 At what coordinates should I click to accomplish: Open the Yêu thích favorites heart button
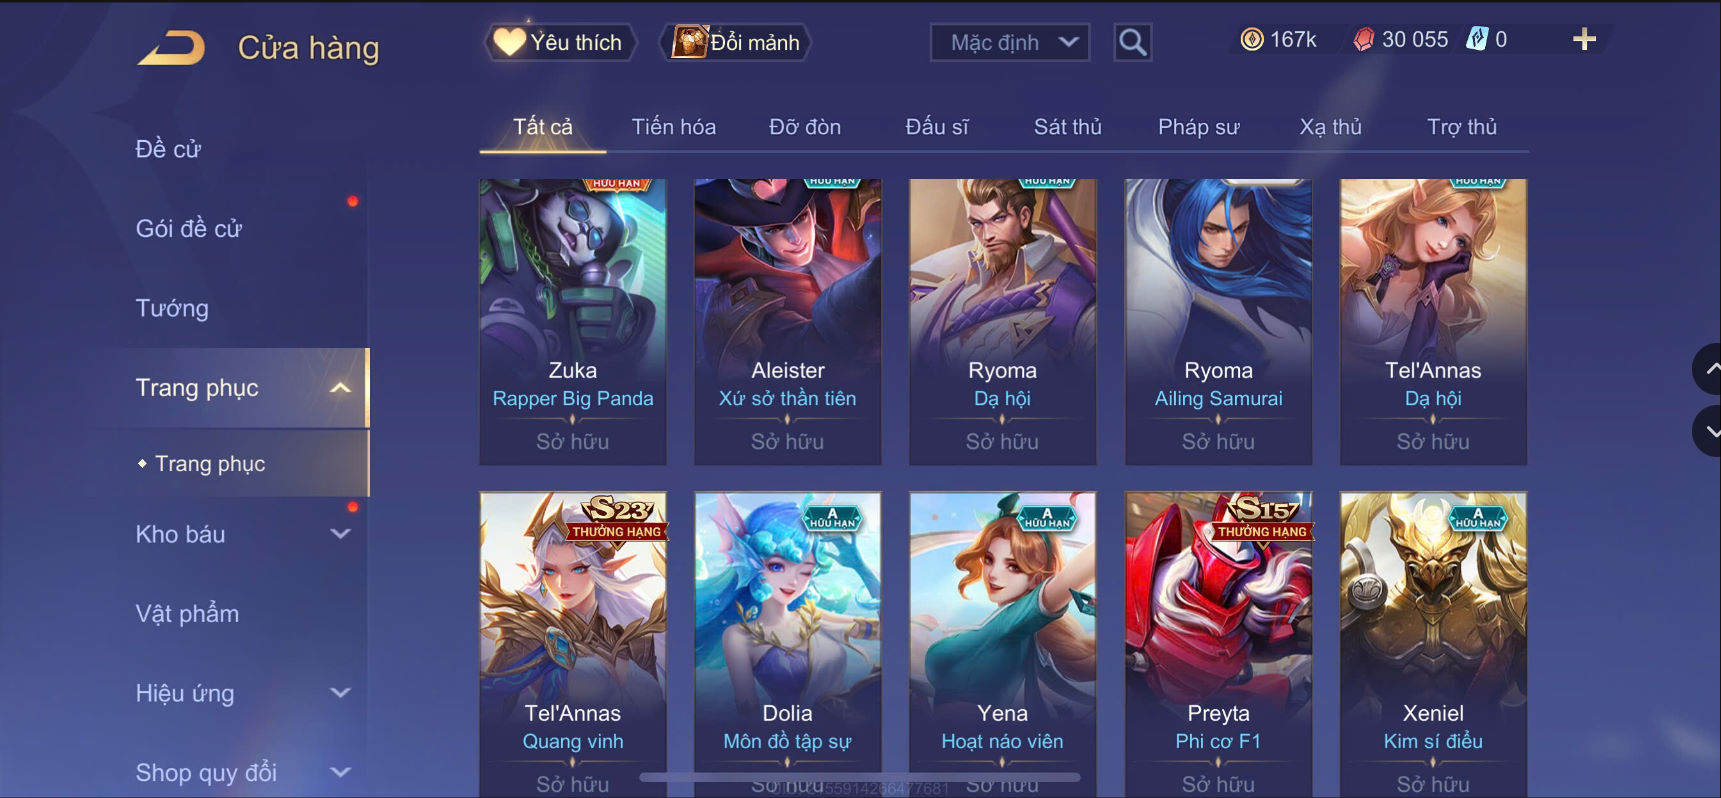coord(560,42)
